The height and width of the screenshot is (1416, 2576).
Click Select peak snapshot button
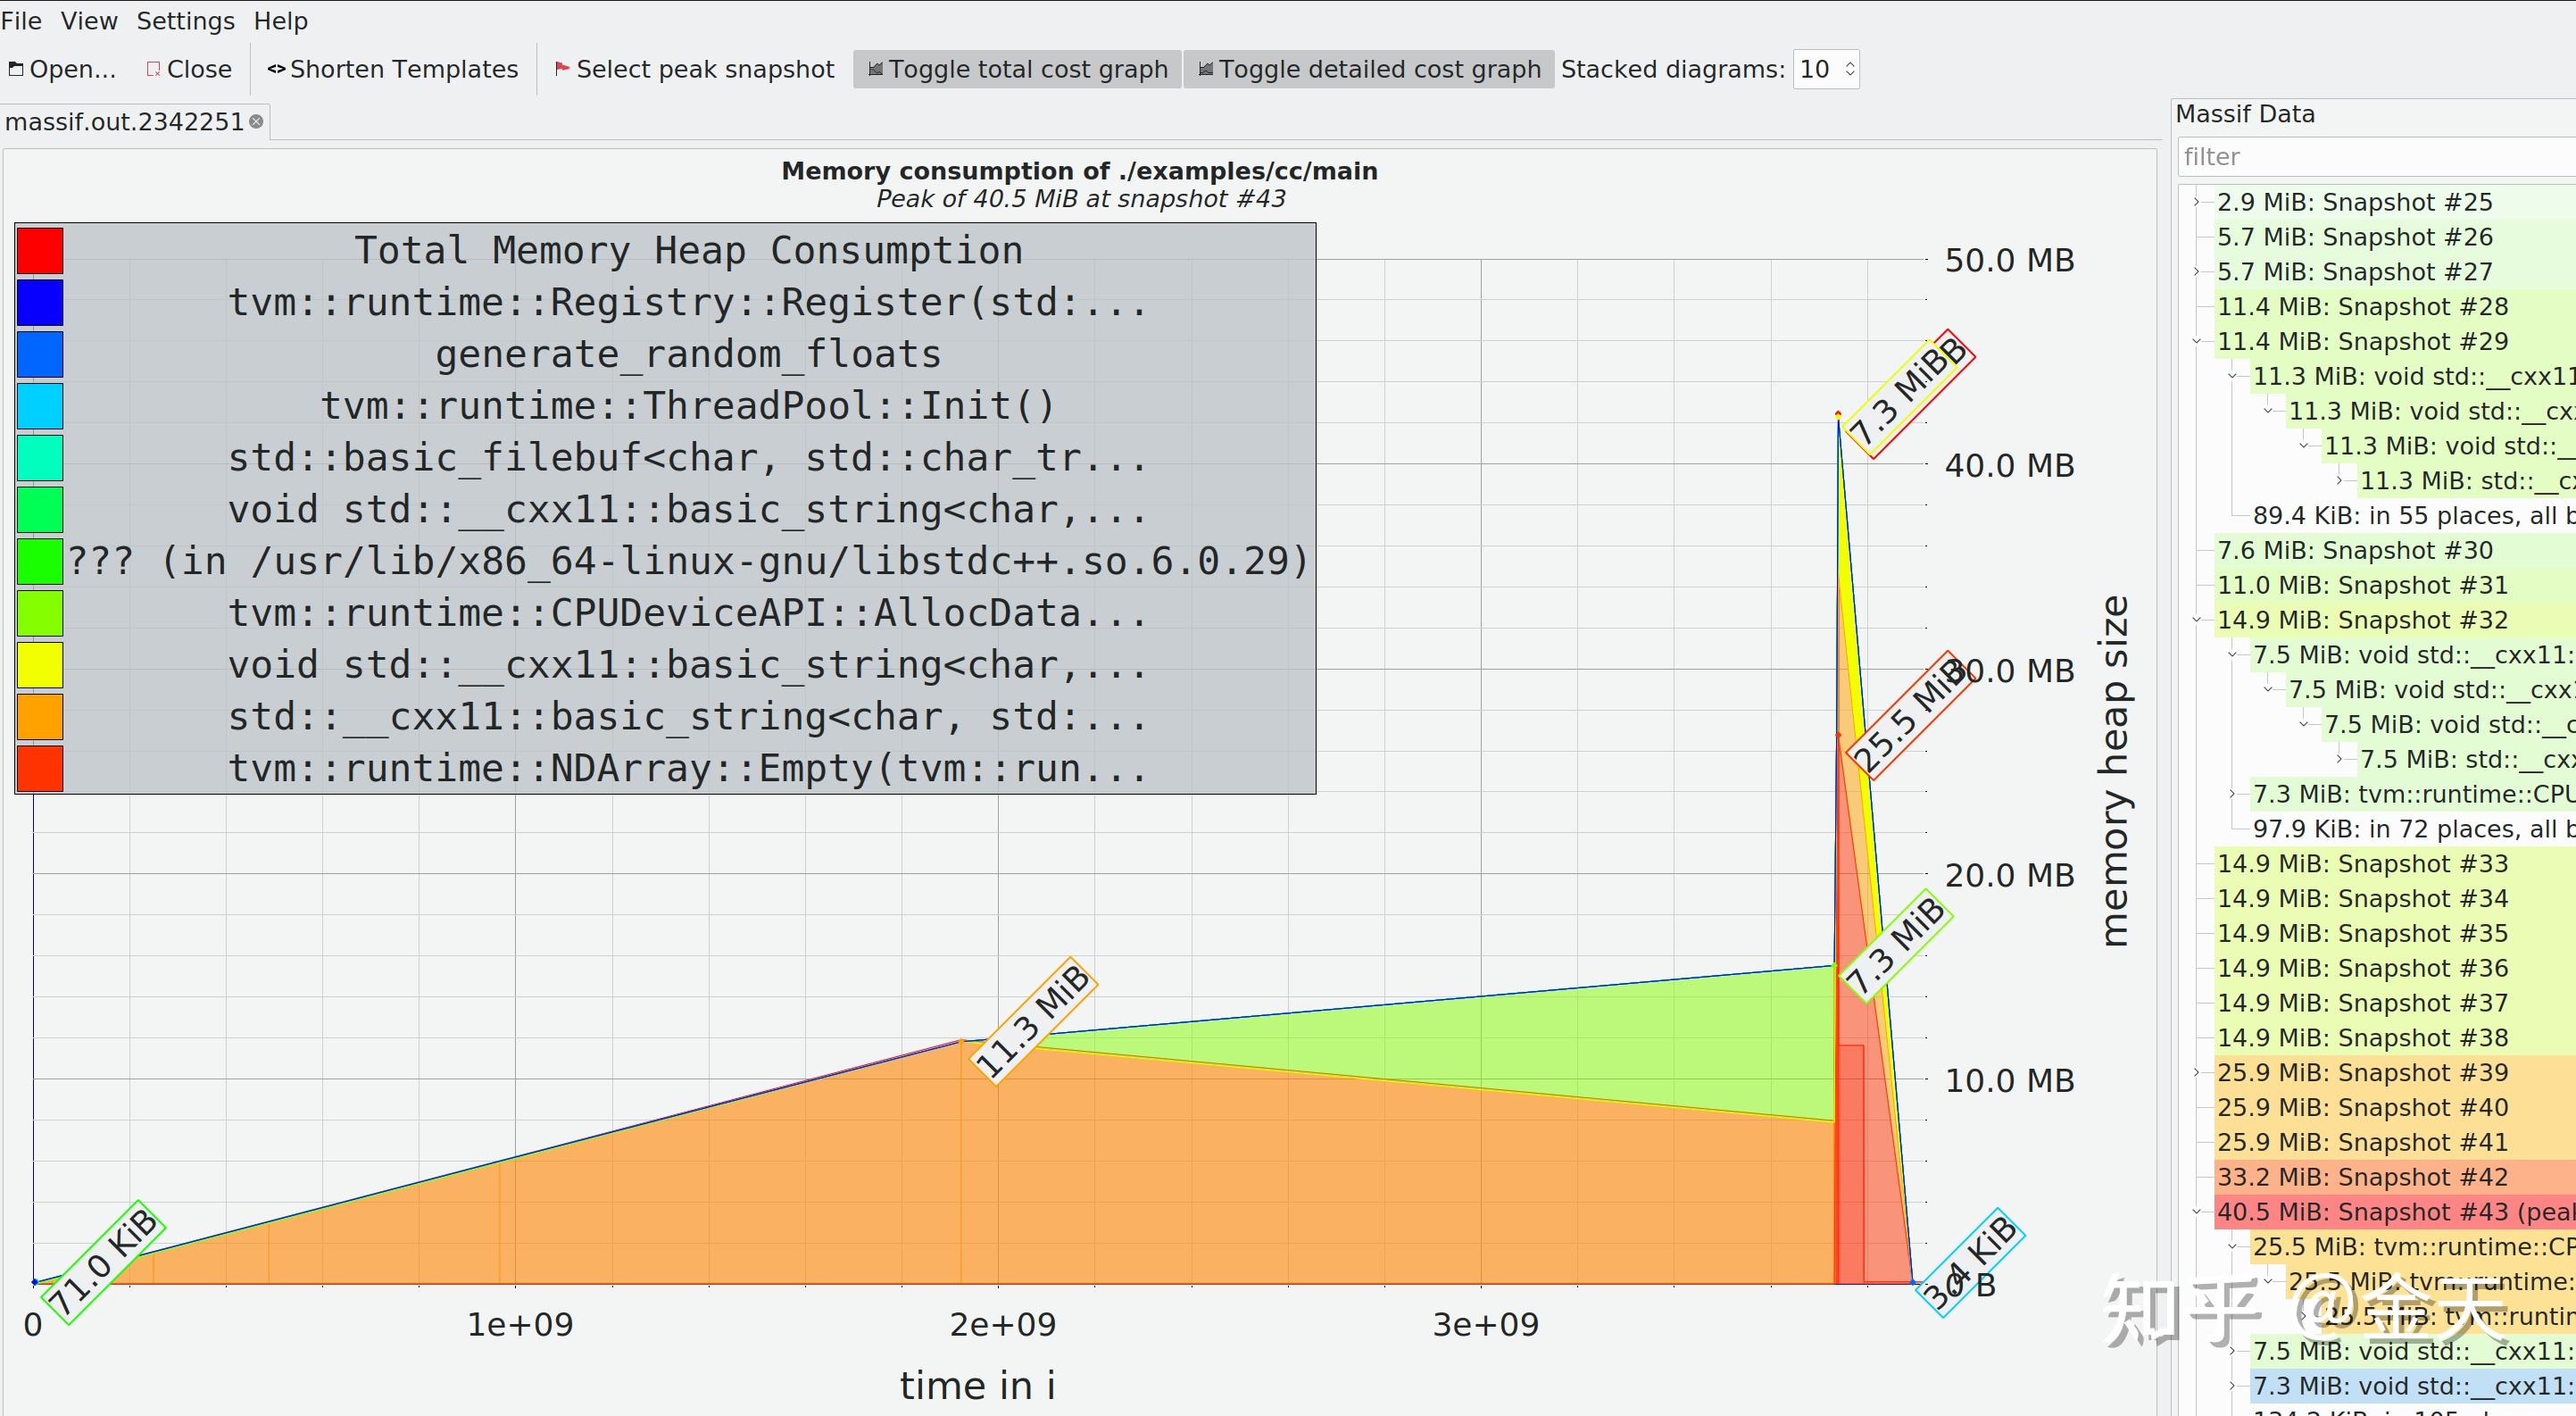point(694,69)
